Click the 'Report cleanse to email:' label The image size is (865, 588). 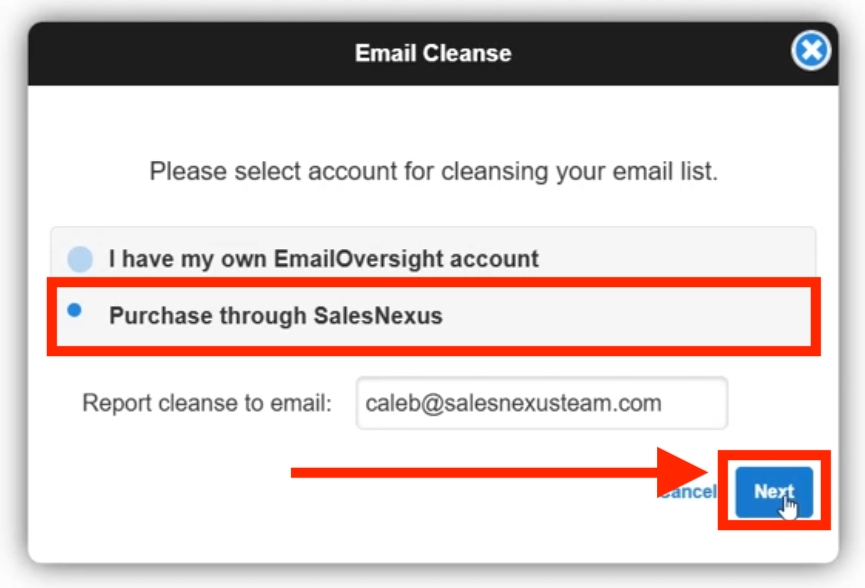click(x=207, y=403)
